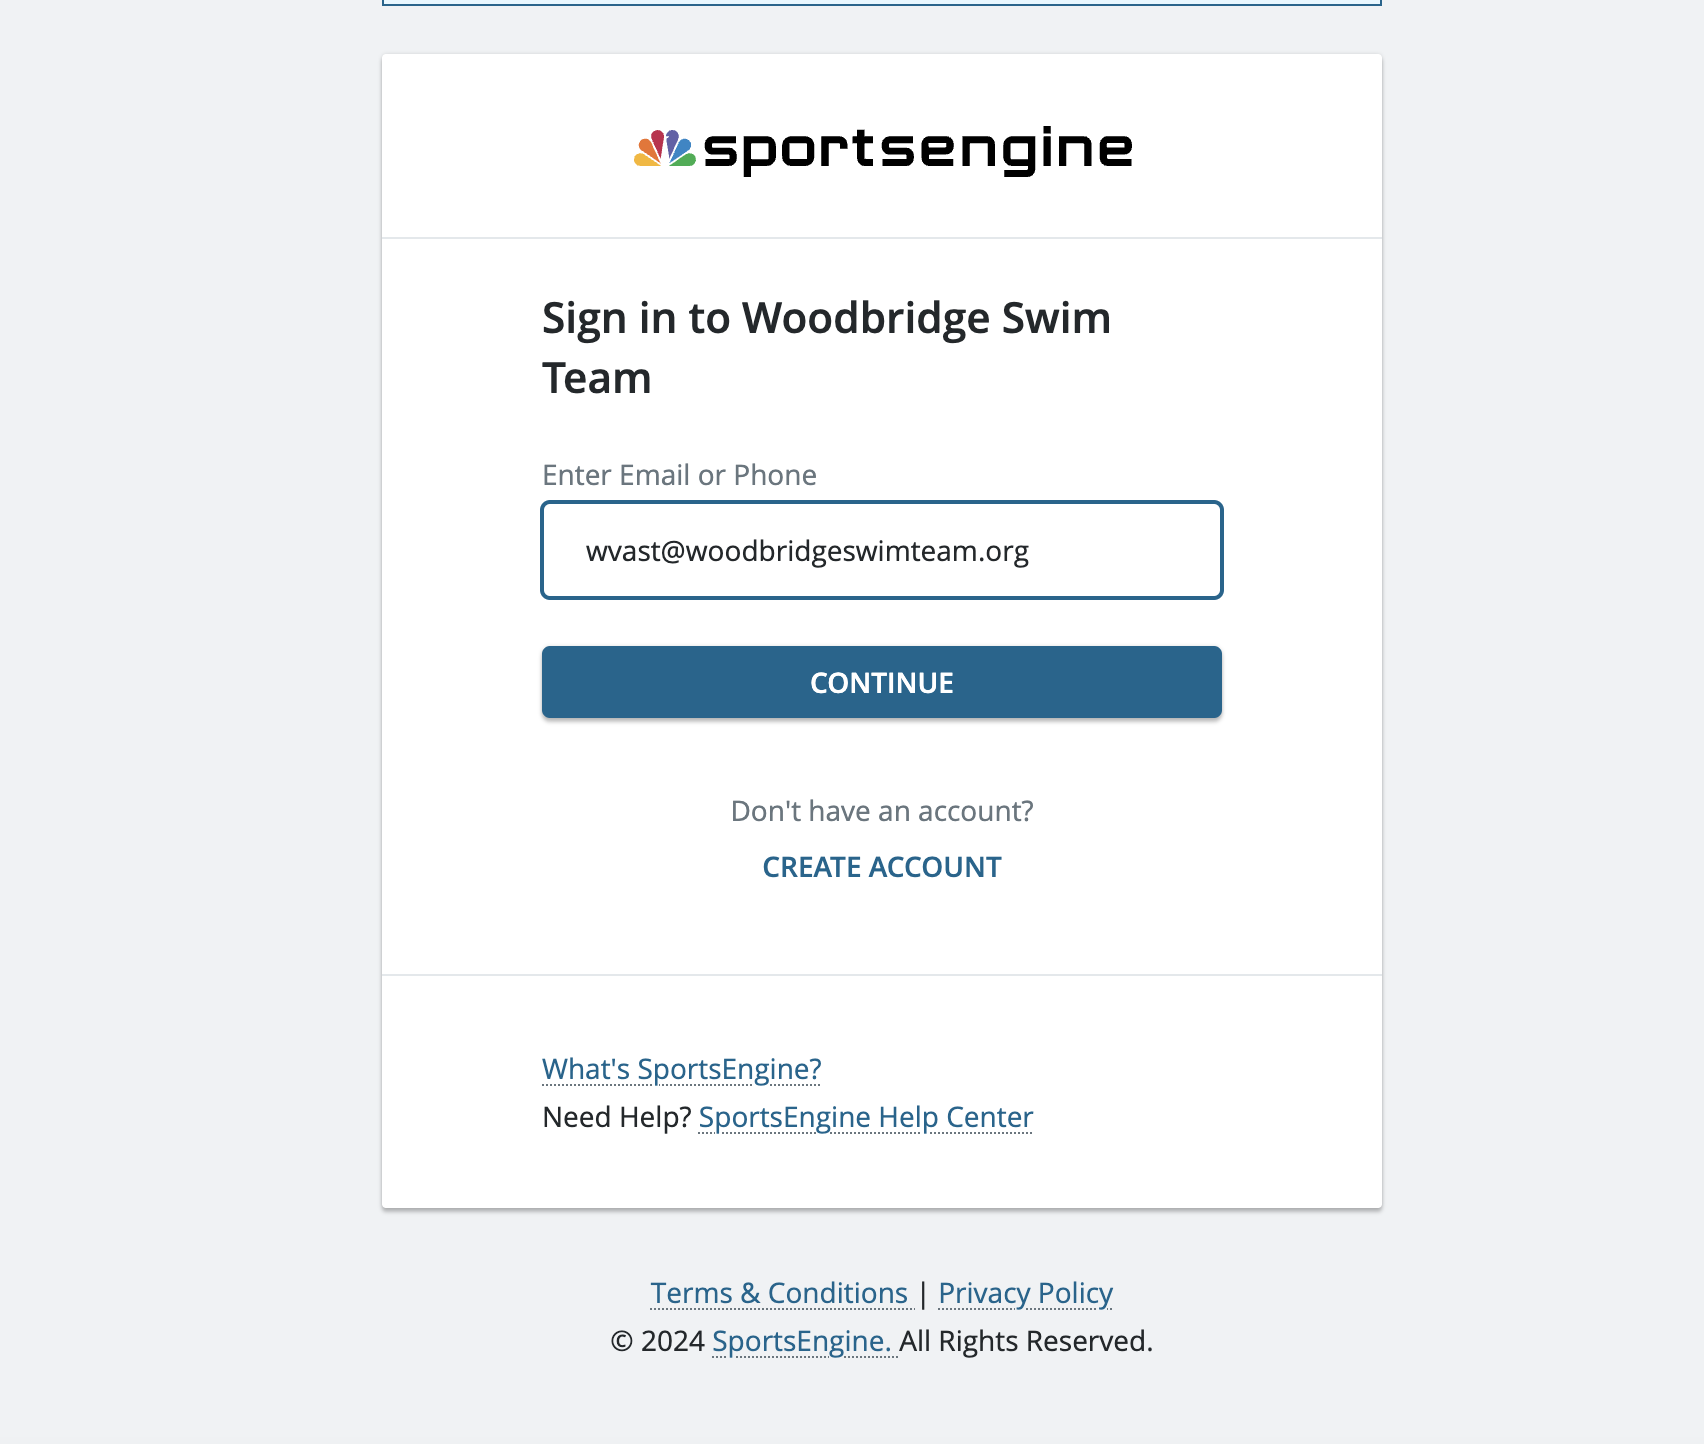Image resolution: width=1704 pixels, height=1444 pixels.
Task: Open the Terms & Conditions link
Action: [779, 1293]
